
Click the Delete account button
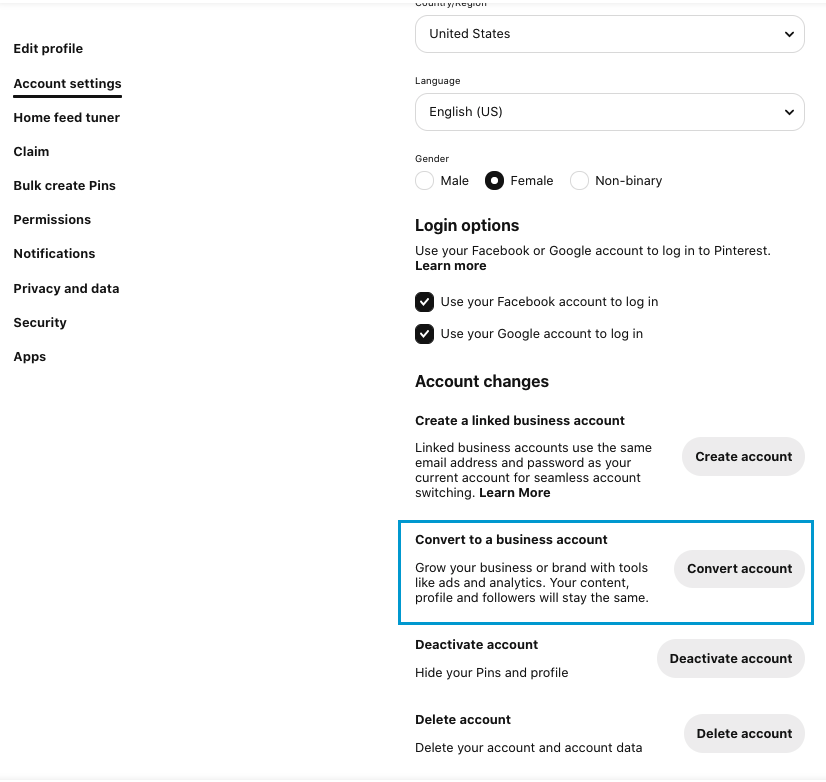(x=744, y=734)
